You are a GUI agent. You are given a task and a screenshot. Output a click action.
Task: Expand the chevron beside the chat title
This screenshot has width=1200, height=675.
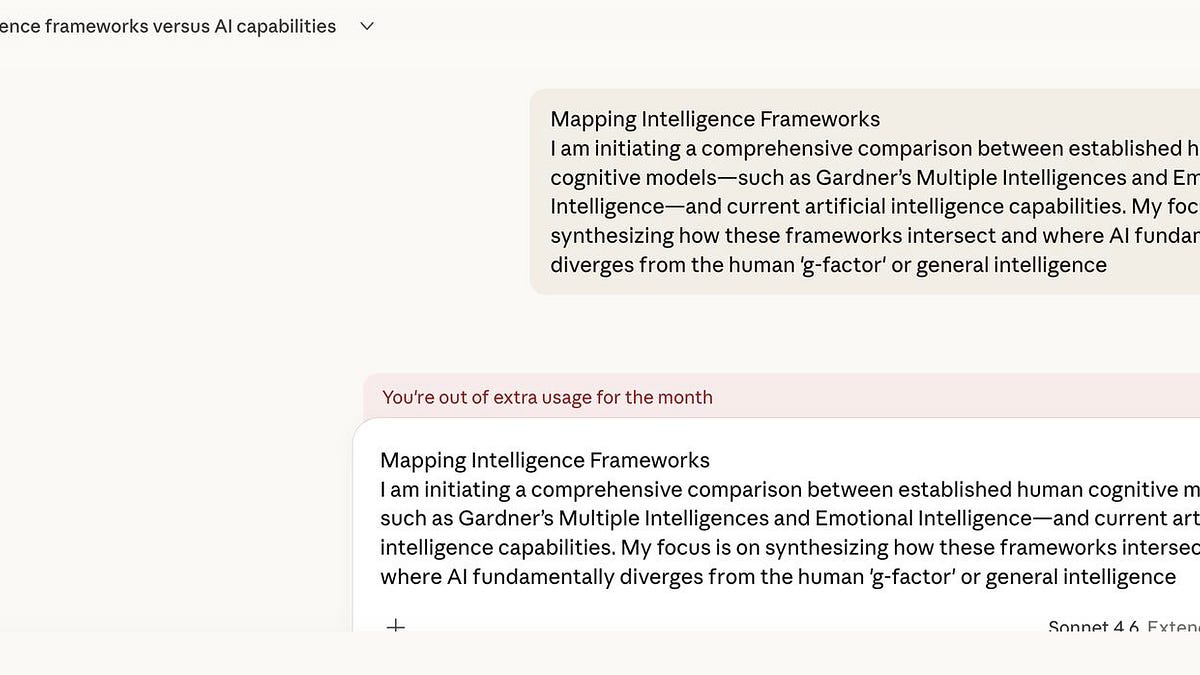pos(367,27)
